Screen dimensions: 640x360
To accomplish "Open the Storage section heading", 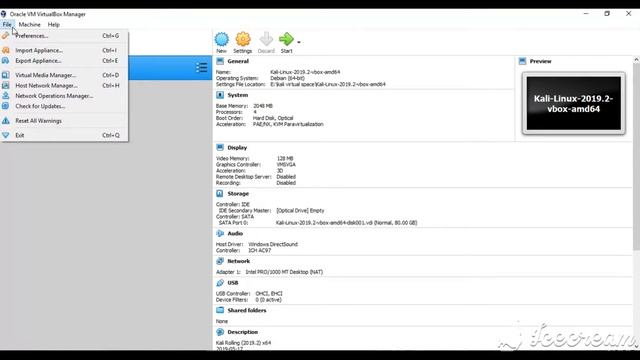I will tap(238, 194).
